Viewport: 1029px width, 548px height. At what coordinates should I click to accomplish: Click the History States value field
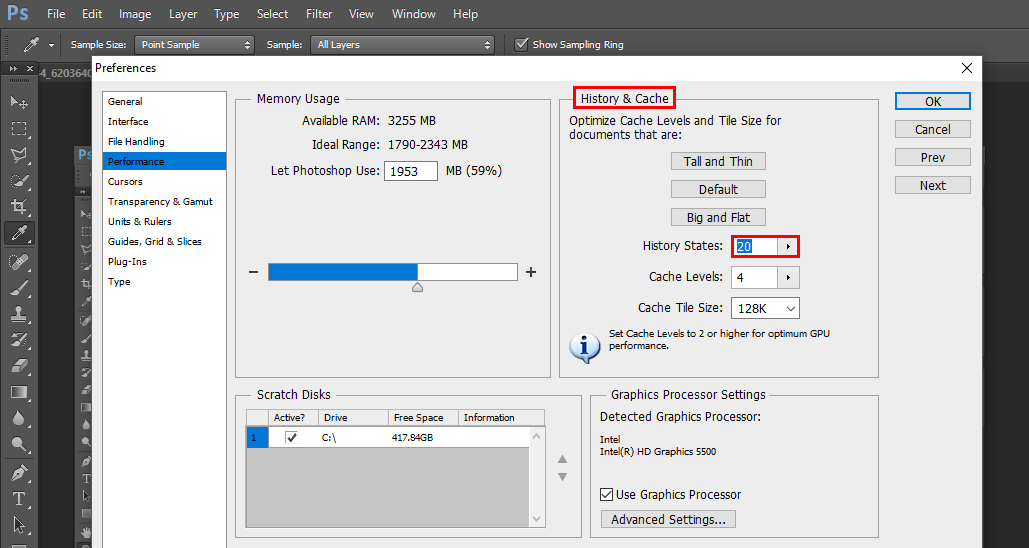pos(755,247)
